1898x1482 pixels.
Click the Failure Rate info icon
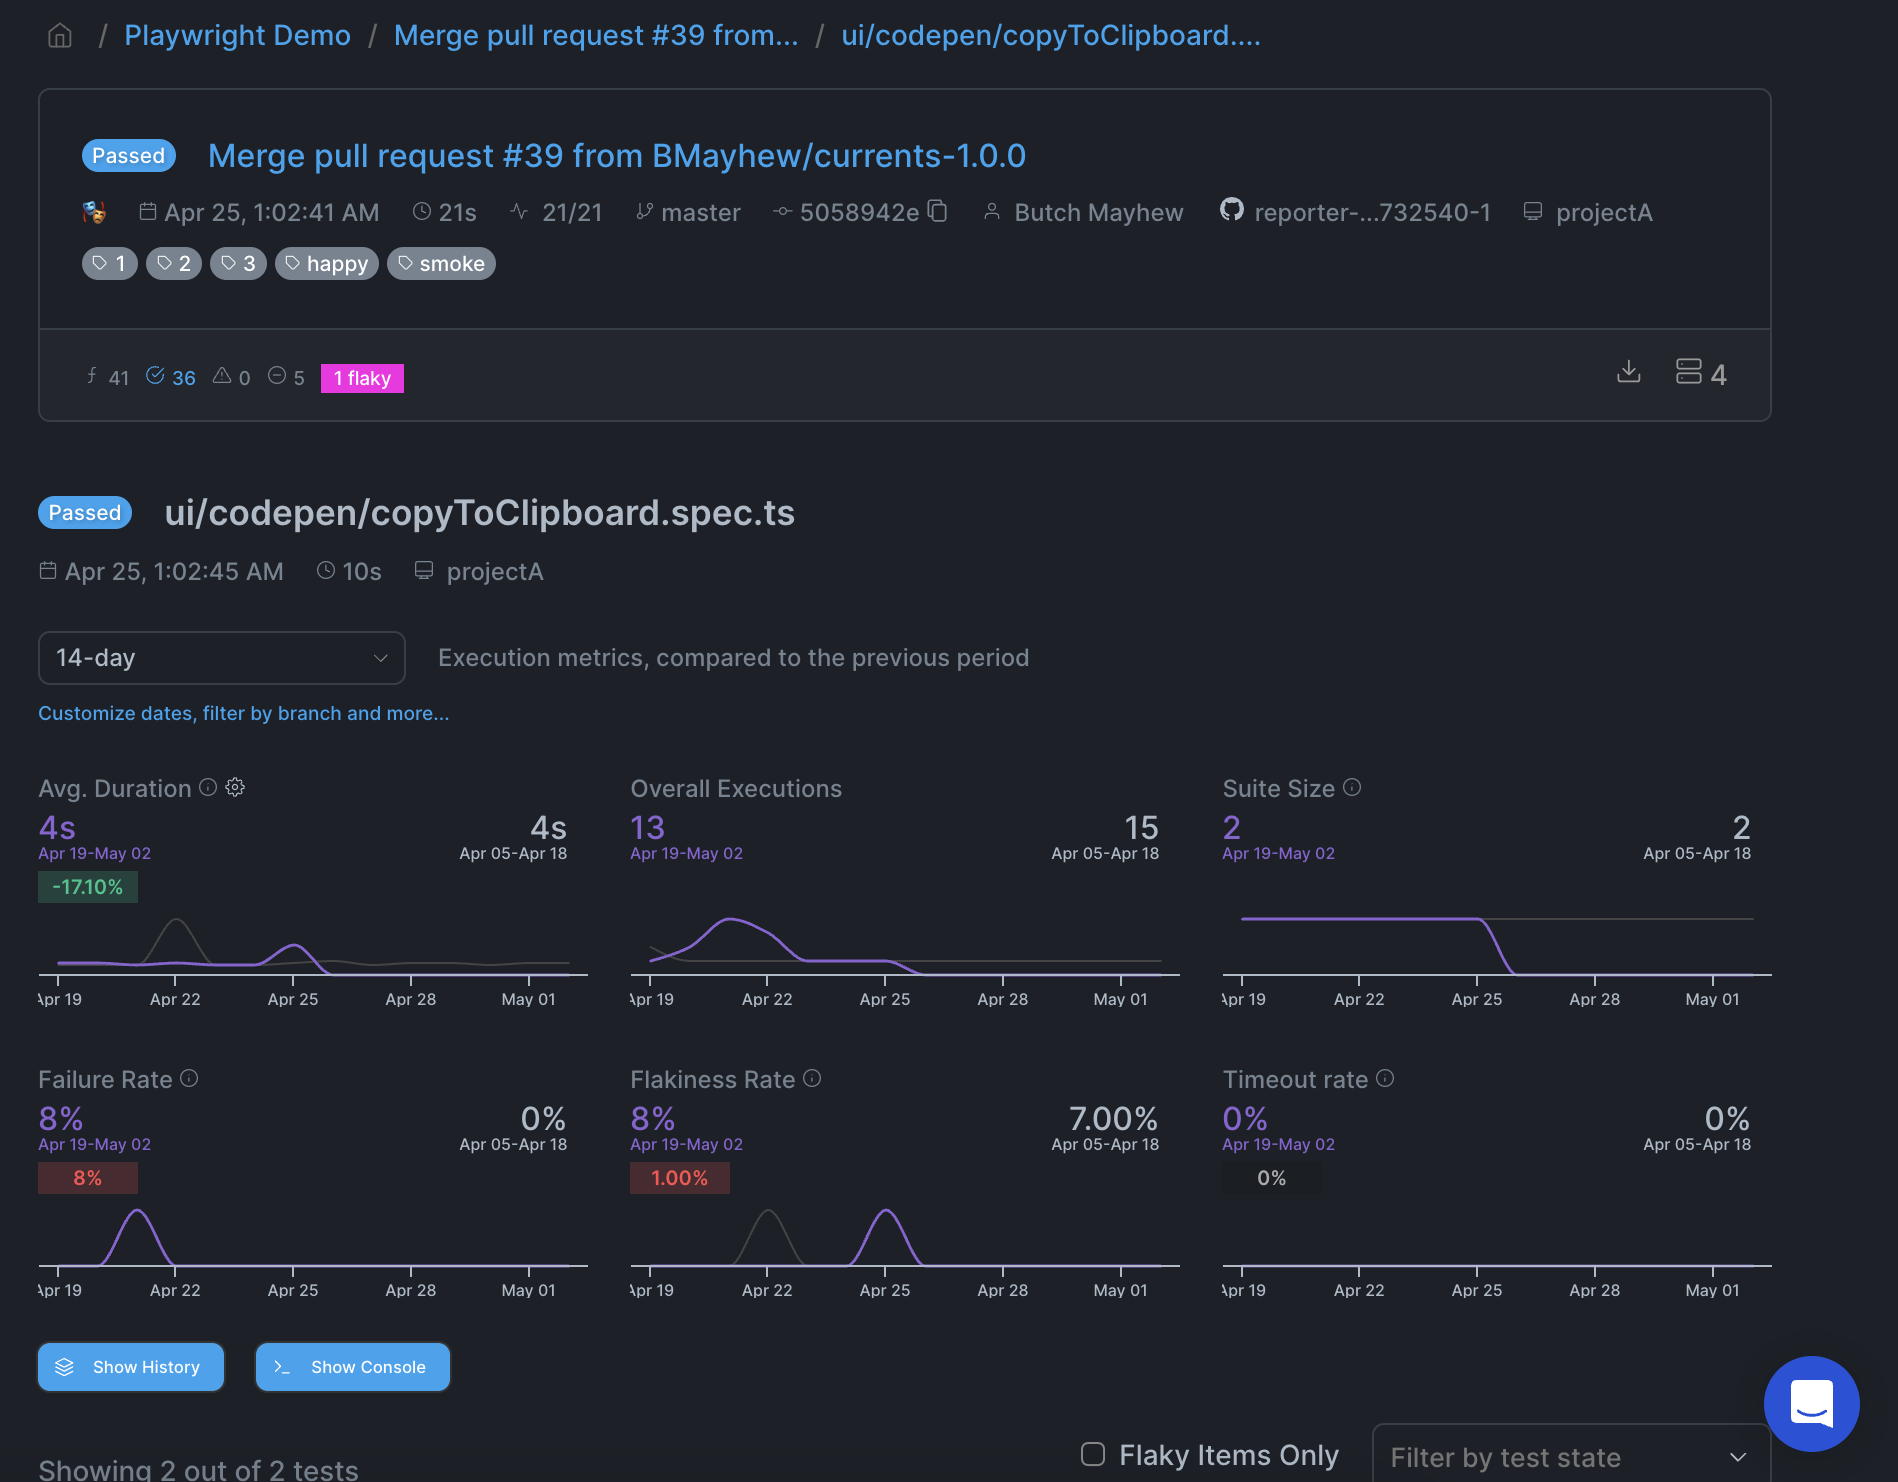coord(190,1079)
